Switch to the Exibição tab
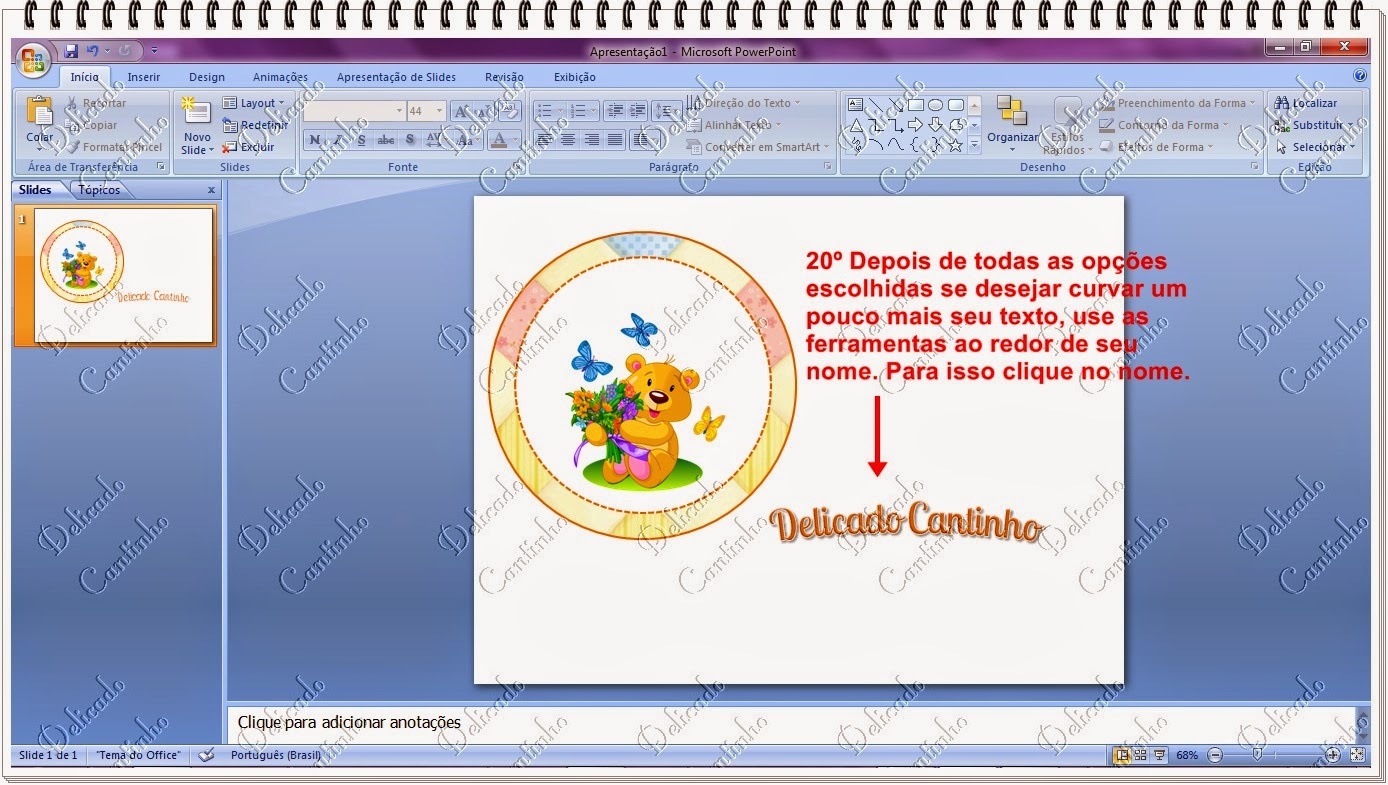Viewport: 1388px width, 785px height. [x=574, y=77]
